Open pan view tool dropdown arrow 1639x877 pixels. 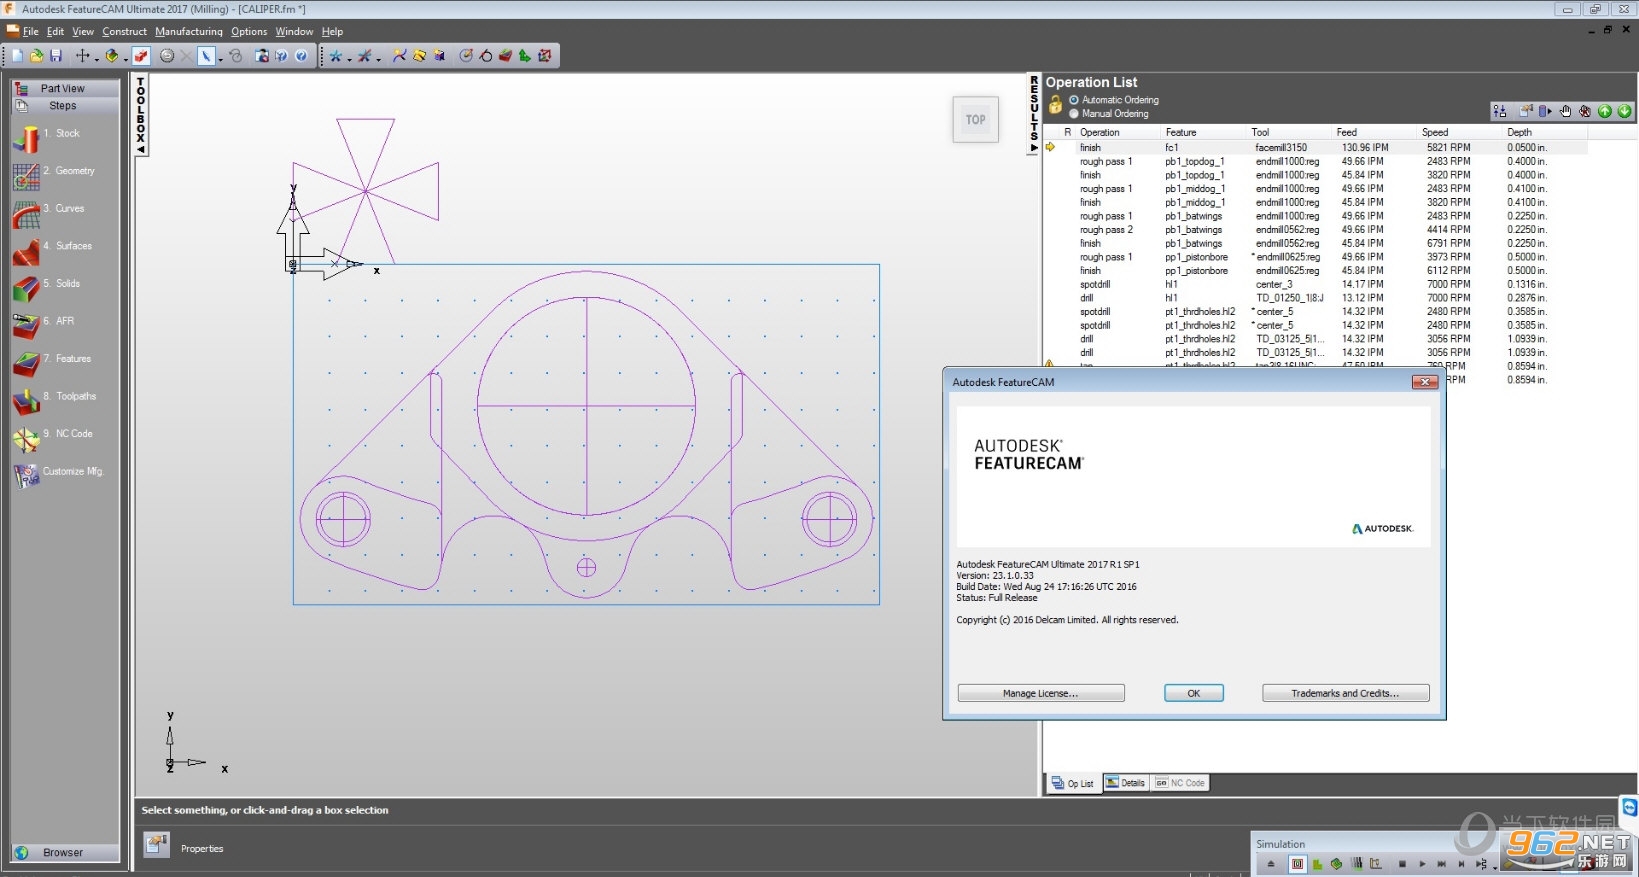(x=97, y=59)
